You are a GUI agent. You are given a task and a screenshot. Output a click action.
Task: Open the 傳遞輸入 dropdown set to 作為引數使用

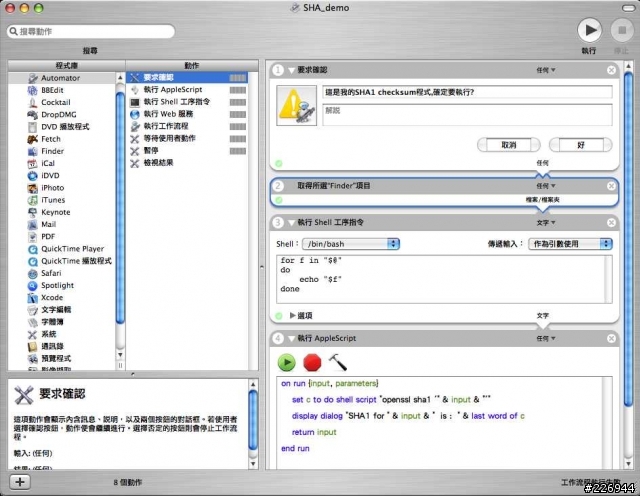click(570, 244)
